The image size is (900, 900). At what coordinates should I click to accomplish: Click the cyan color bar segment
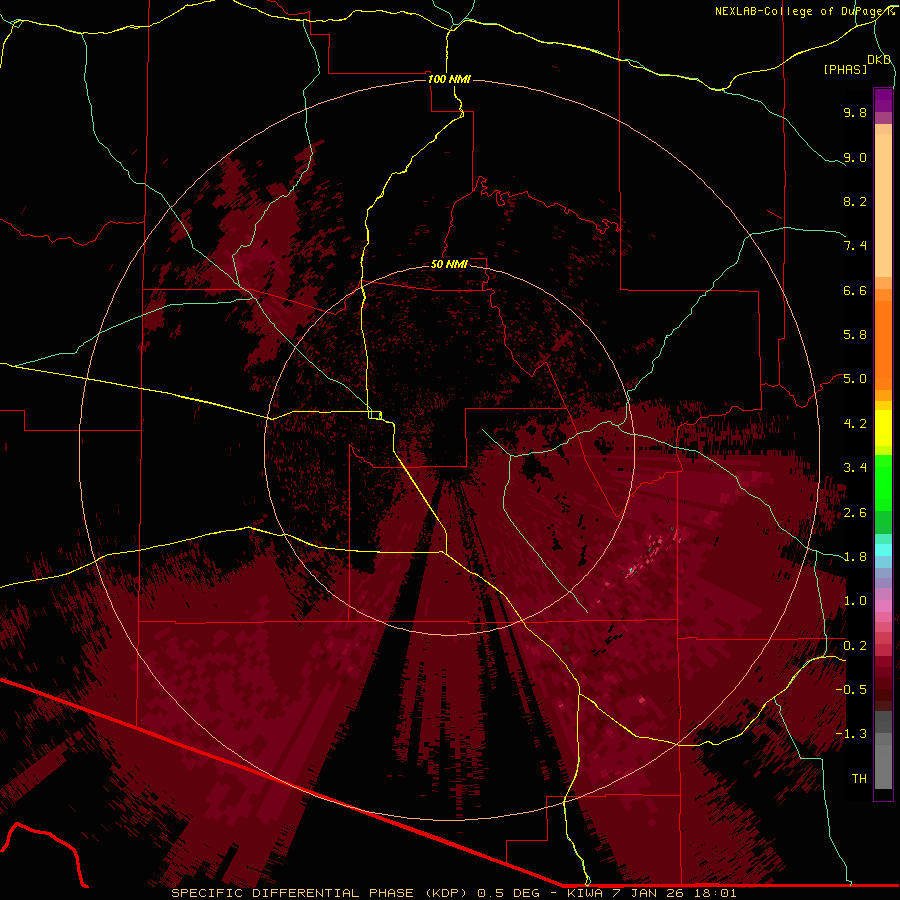pos(883,550)
